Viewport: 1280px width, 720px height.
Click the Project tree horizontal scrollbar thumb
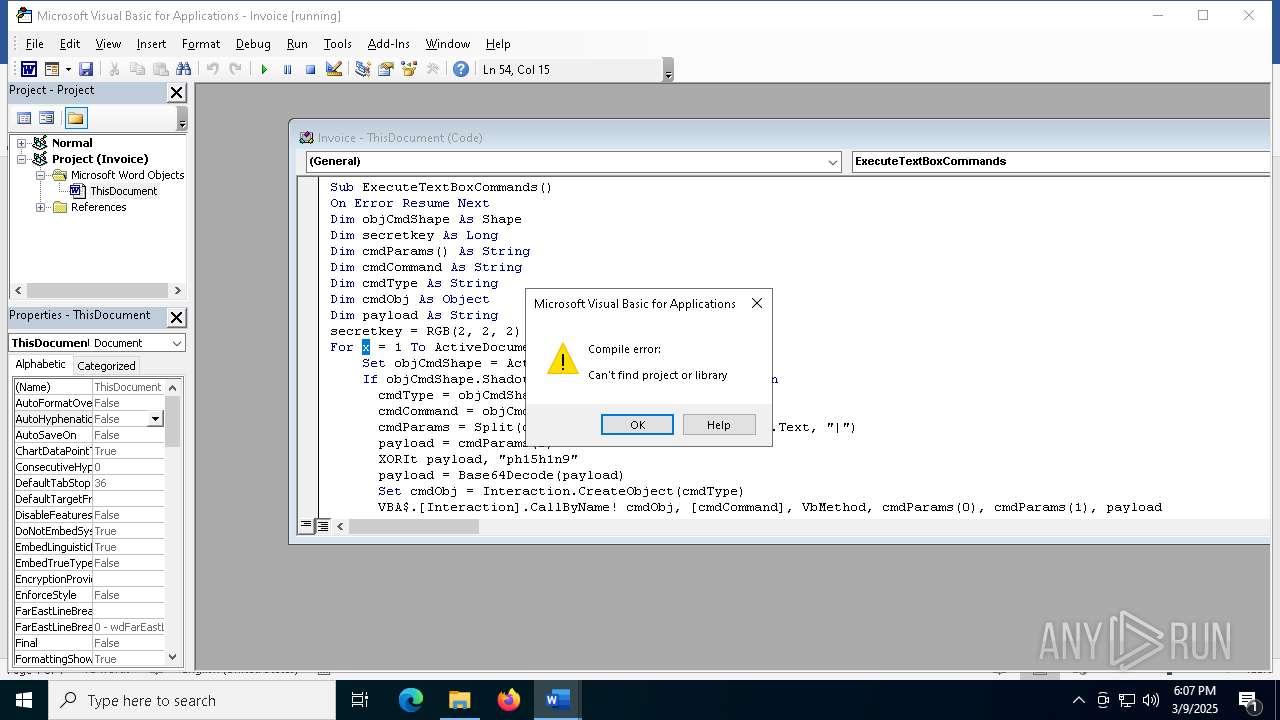(x=97, y=291)
